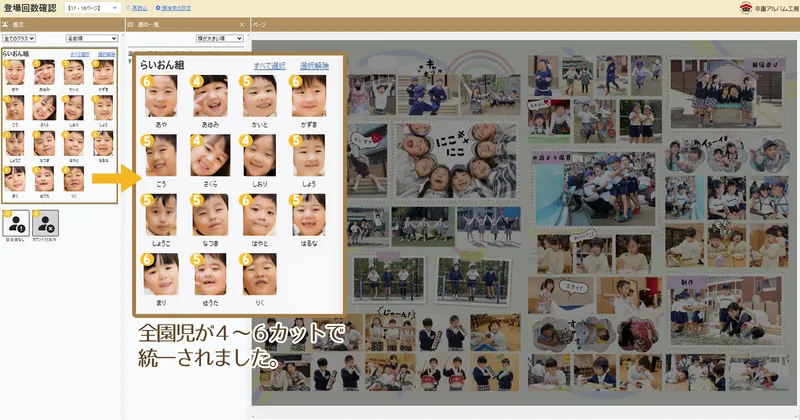The height and width of the screenshot is (420, 800).
Task: Click the 園児 panel header icon
Action: 6,24
